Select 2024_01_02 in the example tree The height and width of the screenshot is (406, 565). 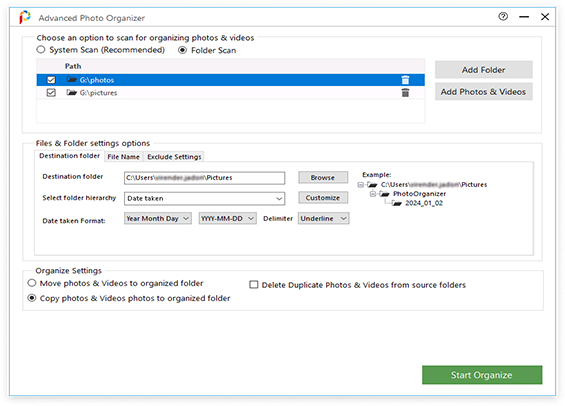click(x=424, y=203)
